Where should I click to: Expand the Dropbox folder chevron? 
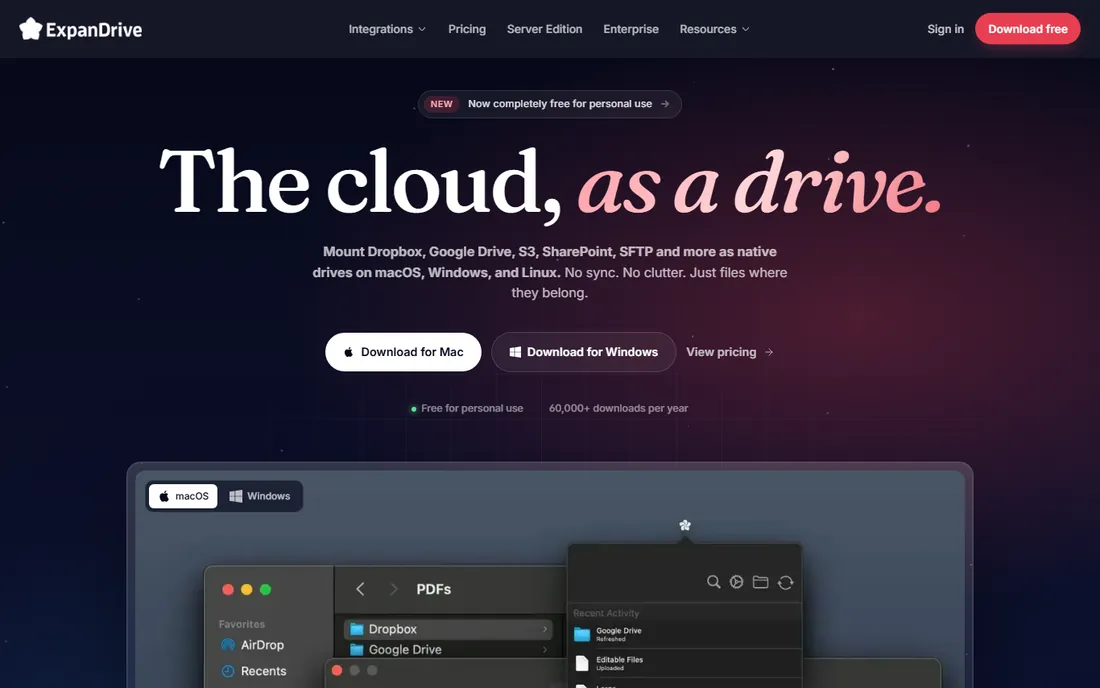tap(545, 629)
